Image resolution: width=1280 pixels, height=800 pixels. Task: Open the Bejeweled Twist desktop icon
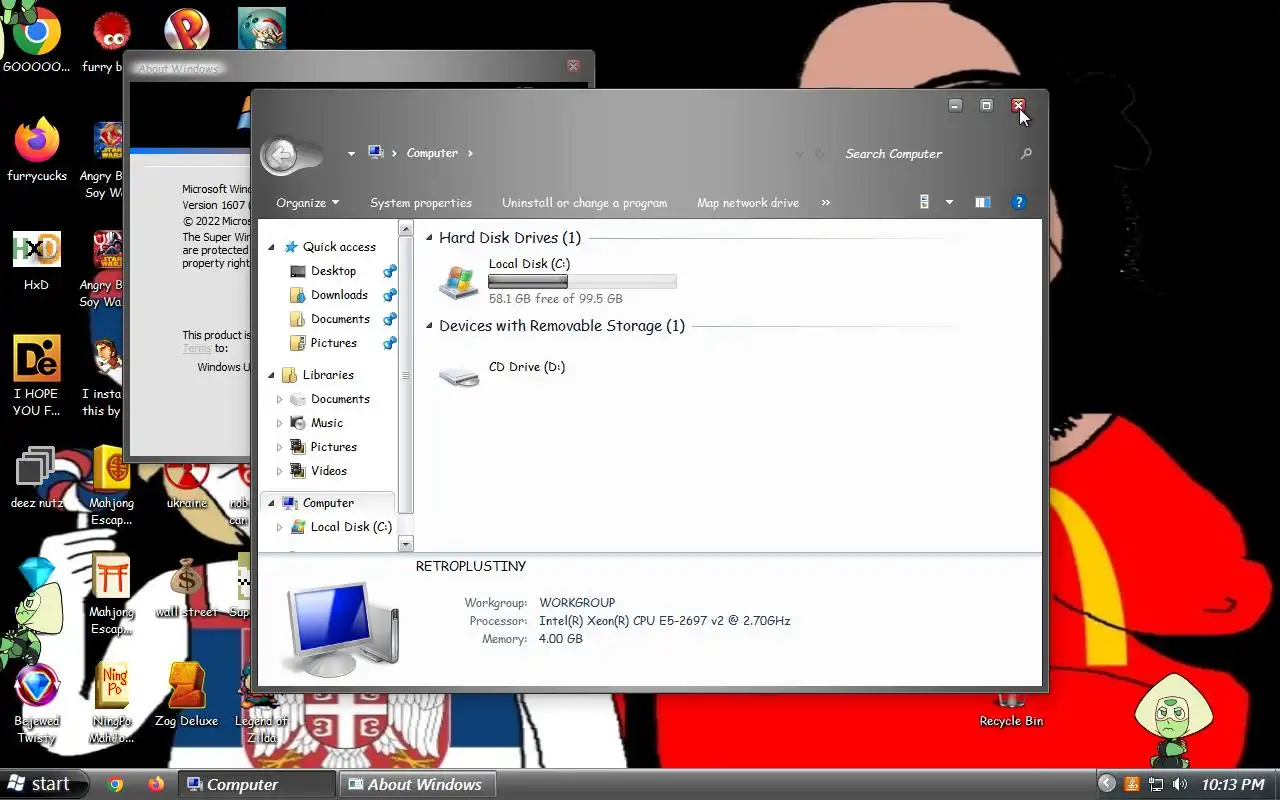point(37,705)
